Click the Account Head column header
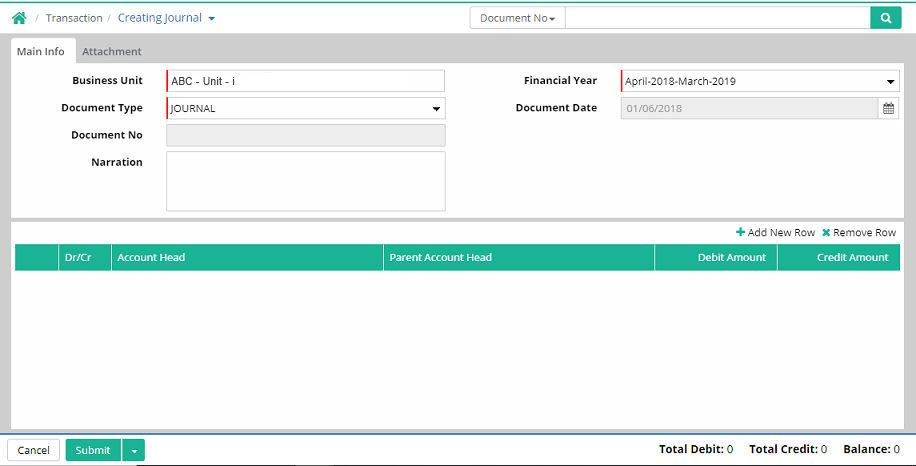The image size is (916, 466). (247, 257)
